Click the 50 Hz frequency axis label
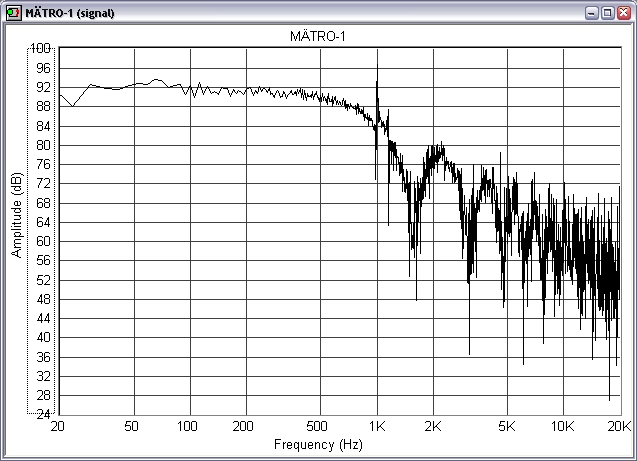This screenshot has width=637, height=461. point(131,426)
